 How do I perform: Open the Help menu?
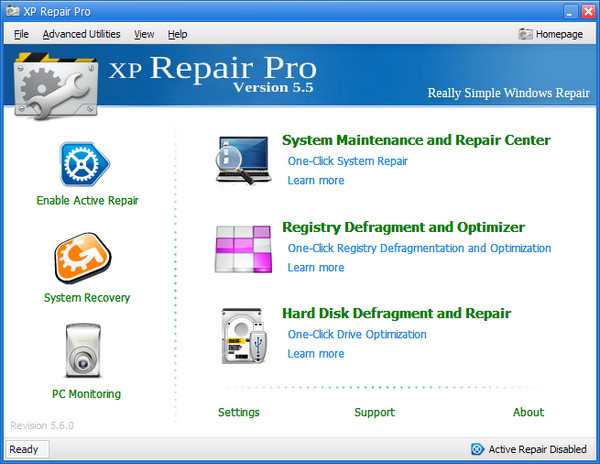click(x=177, y=34)
